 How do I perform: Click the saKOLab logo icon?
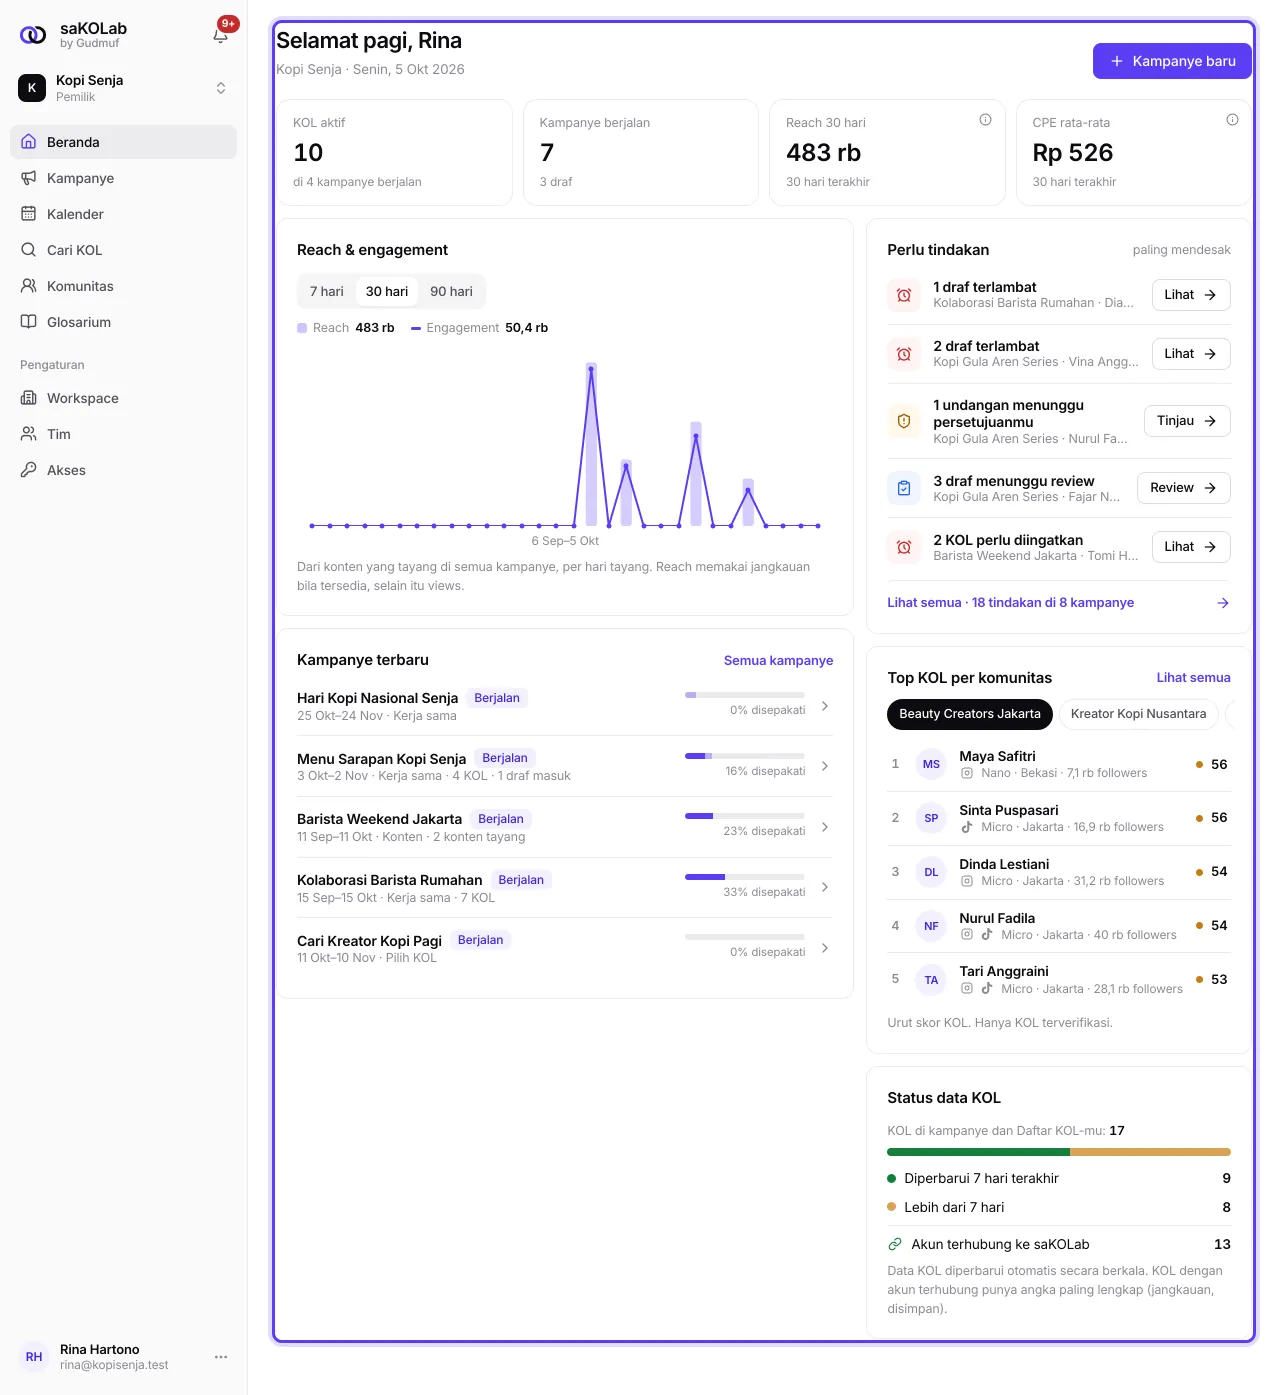click(33, 35)
